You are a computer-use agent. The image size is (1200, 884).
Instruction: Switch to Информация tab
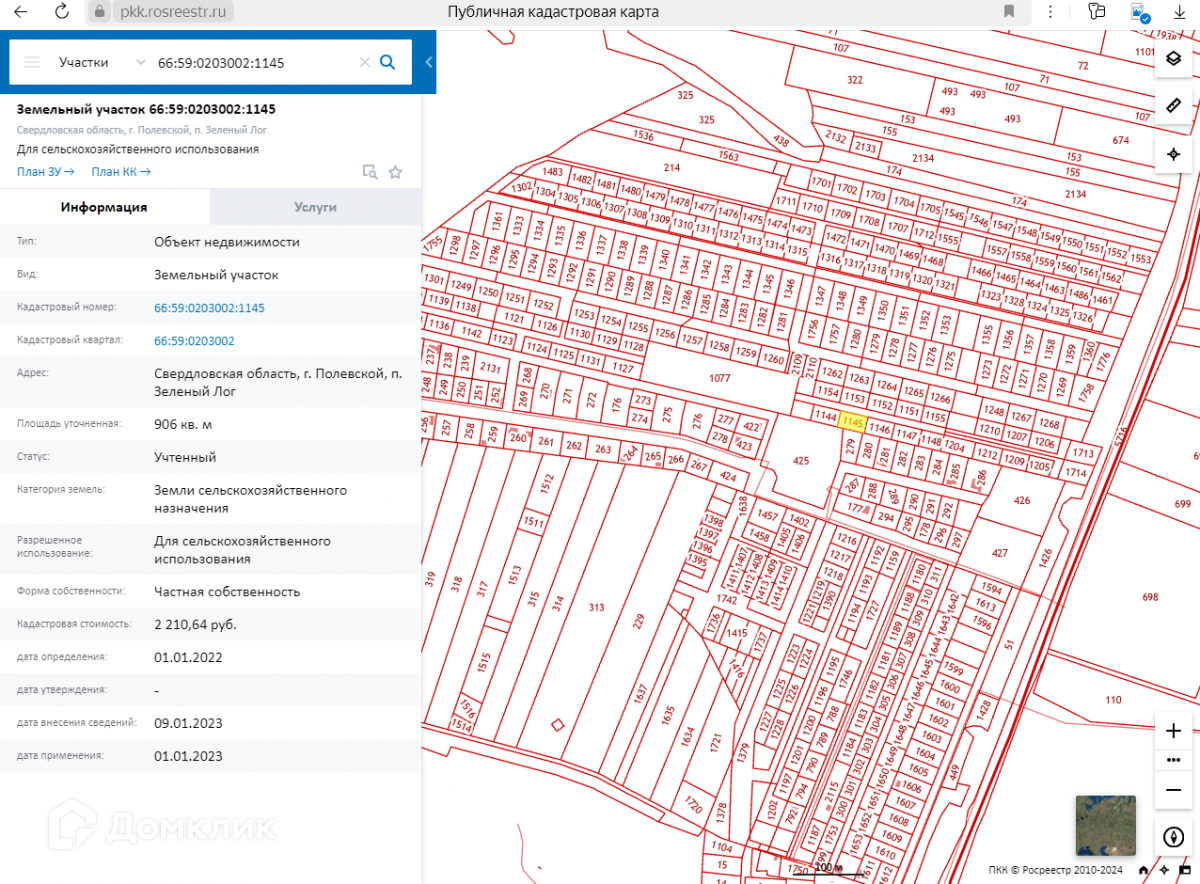tap(104, 207)
